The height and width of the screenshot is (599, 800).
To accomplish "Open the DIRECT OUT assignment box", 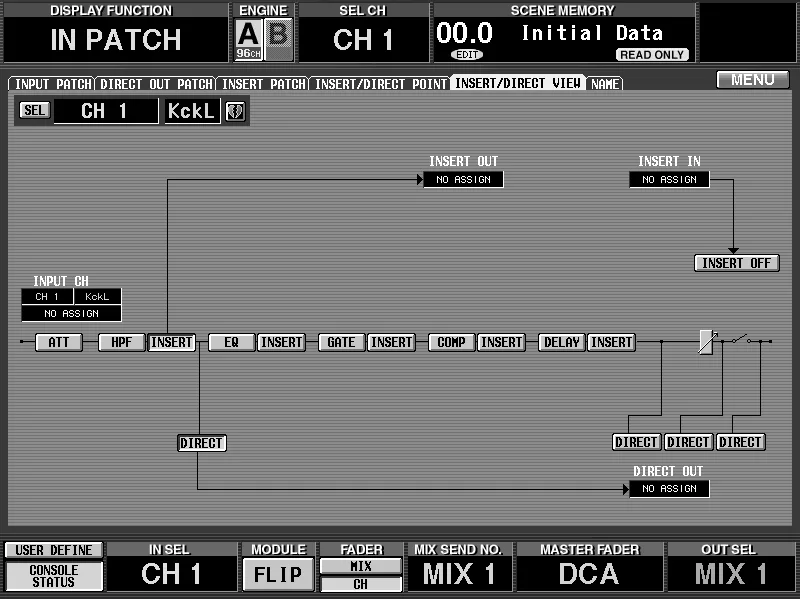I will click(x=669, y=489).
